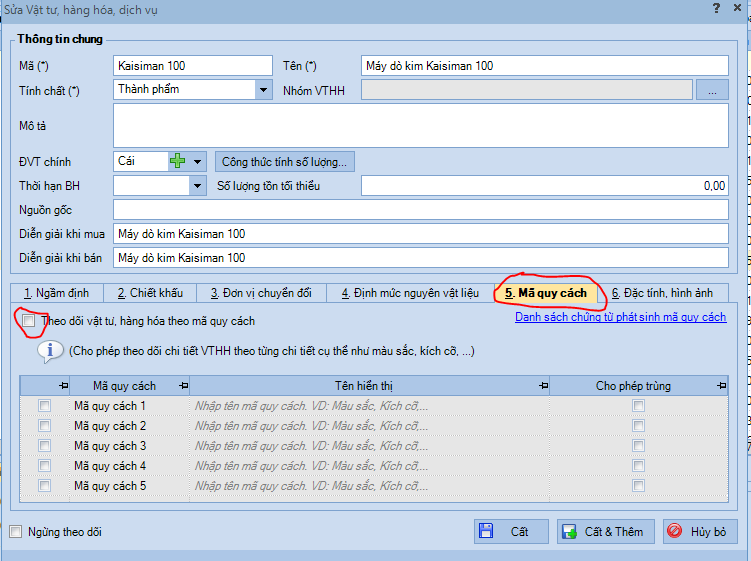The image size is (751, 561).
Task: Click into the Nguồn gốc text field
Action: tap(420, 209)
